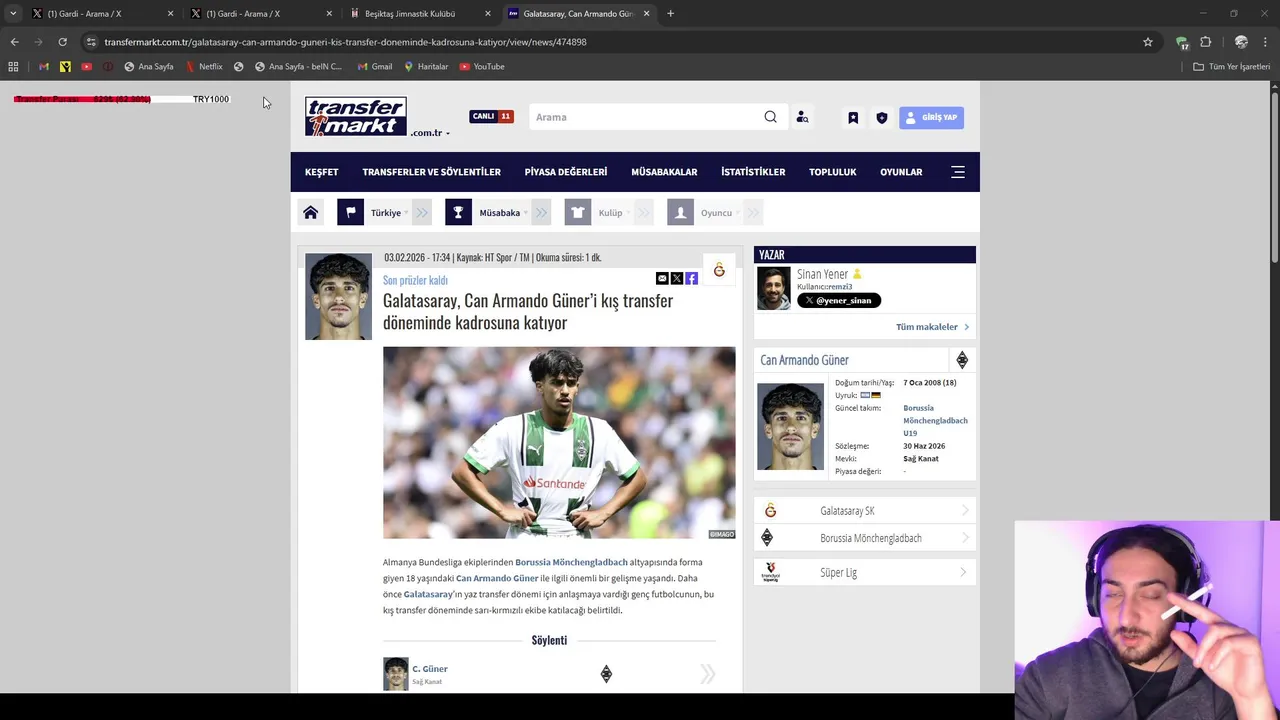Expand the Oyuncu breadcrumb dropdown
The image size is (1280, 720).
(x=753, y=213)
